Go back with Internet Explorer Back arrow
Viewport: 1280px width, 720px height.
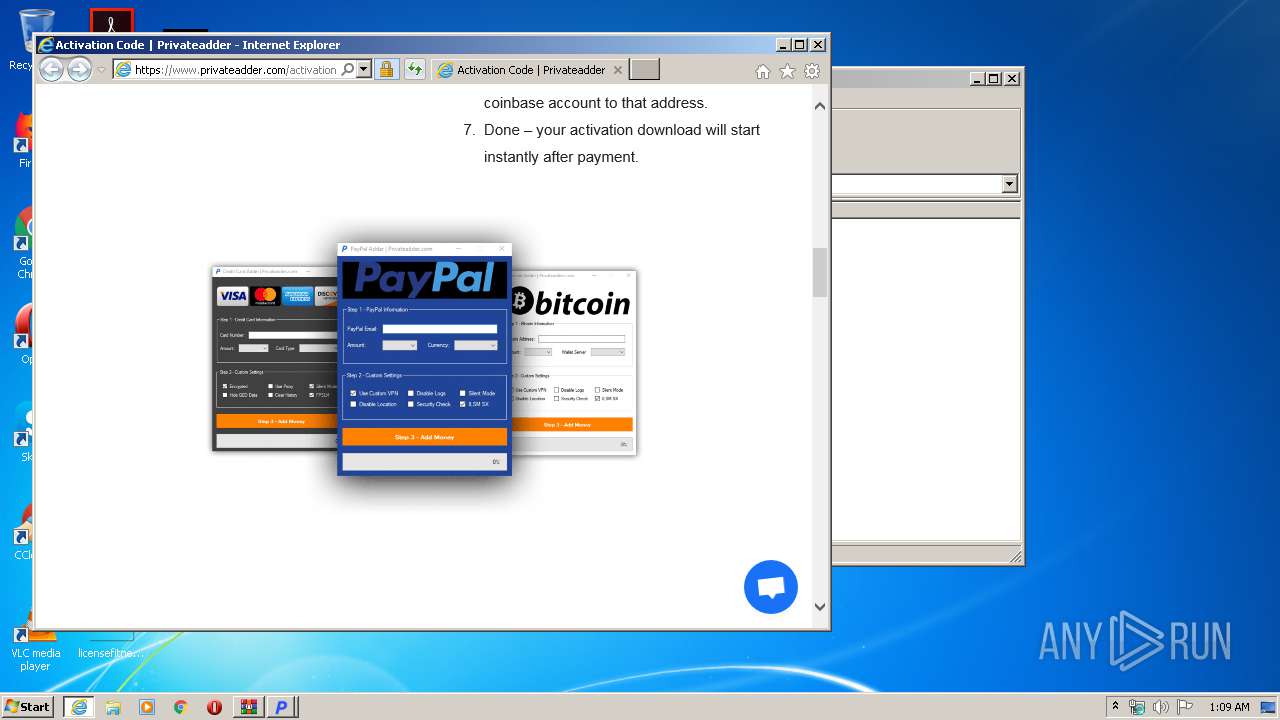point(51,69)
